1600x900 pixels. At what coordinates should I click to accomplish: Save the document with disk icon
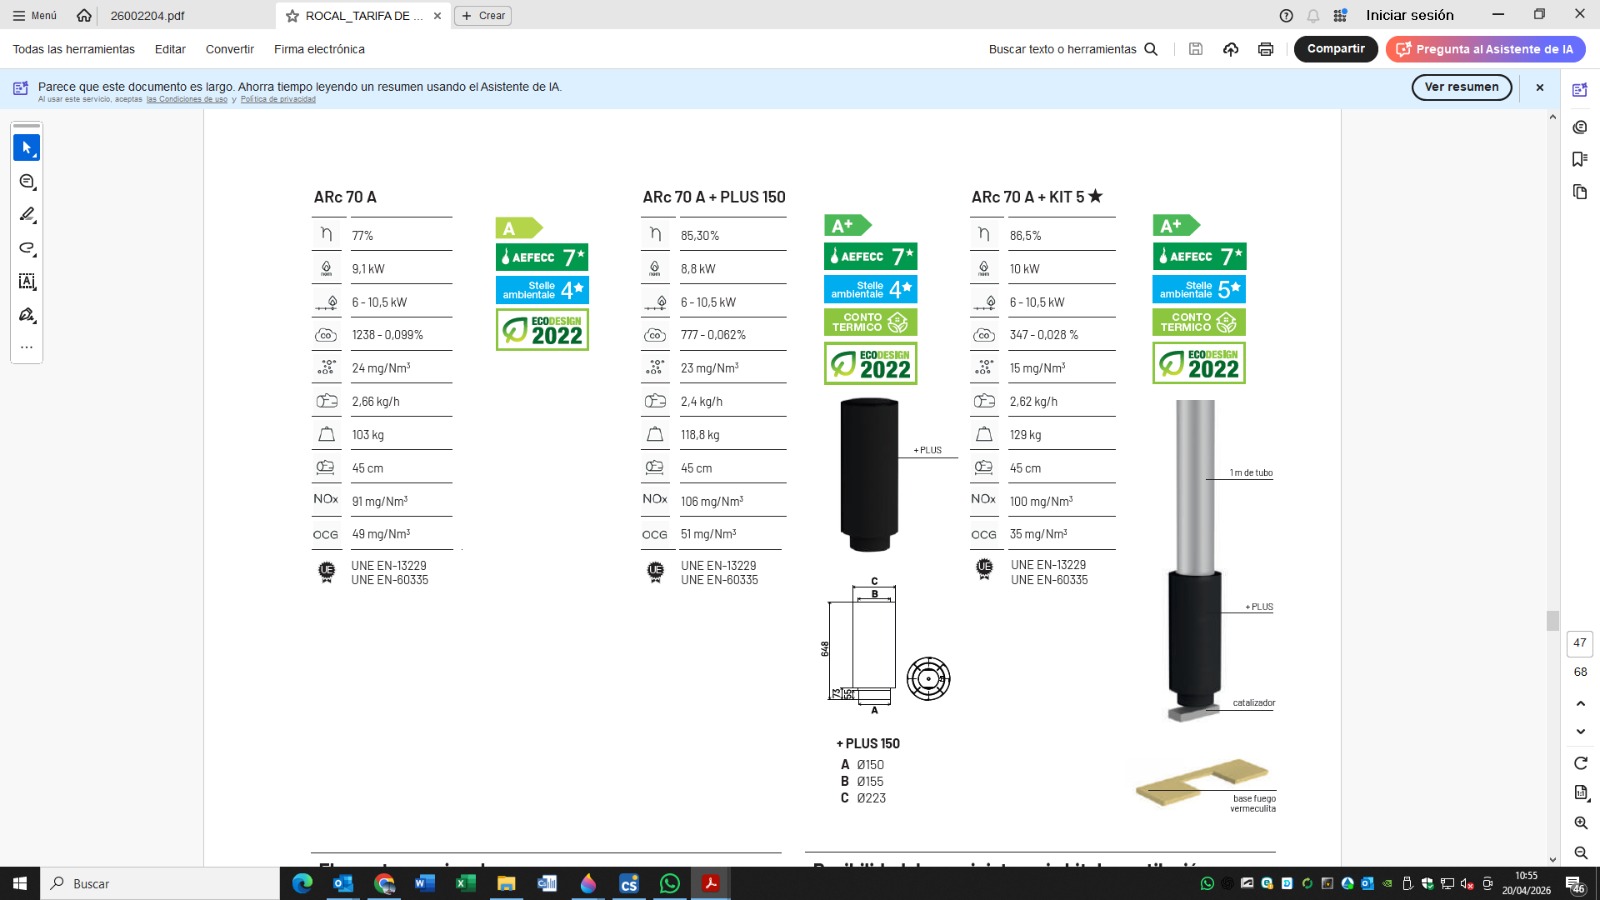[1195, 49]
